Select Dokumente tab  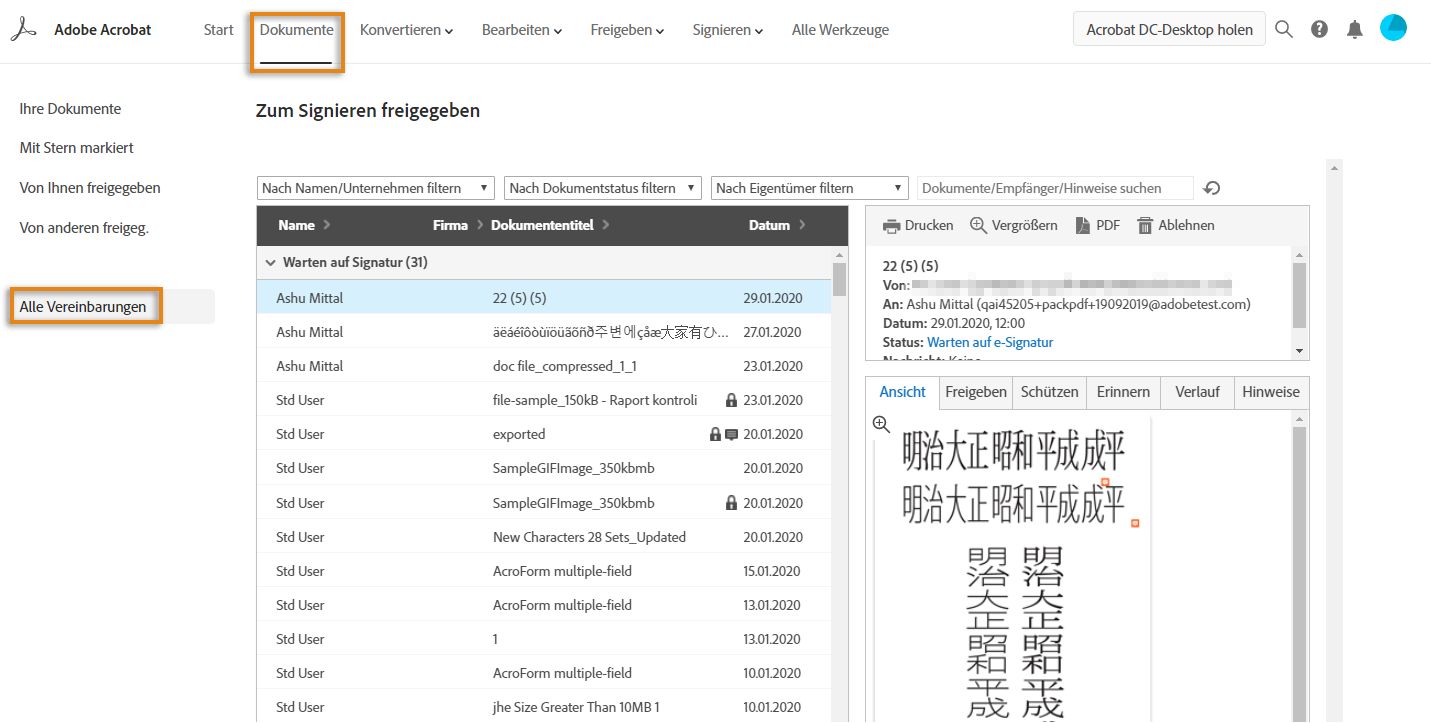[296, 30]
